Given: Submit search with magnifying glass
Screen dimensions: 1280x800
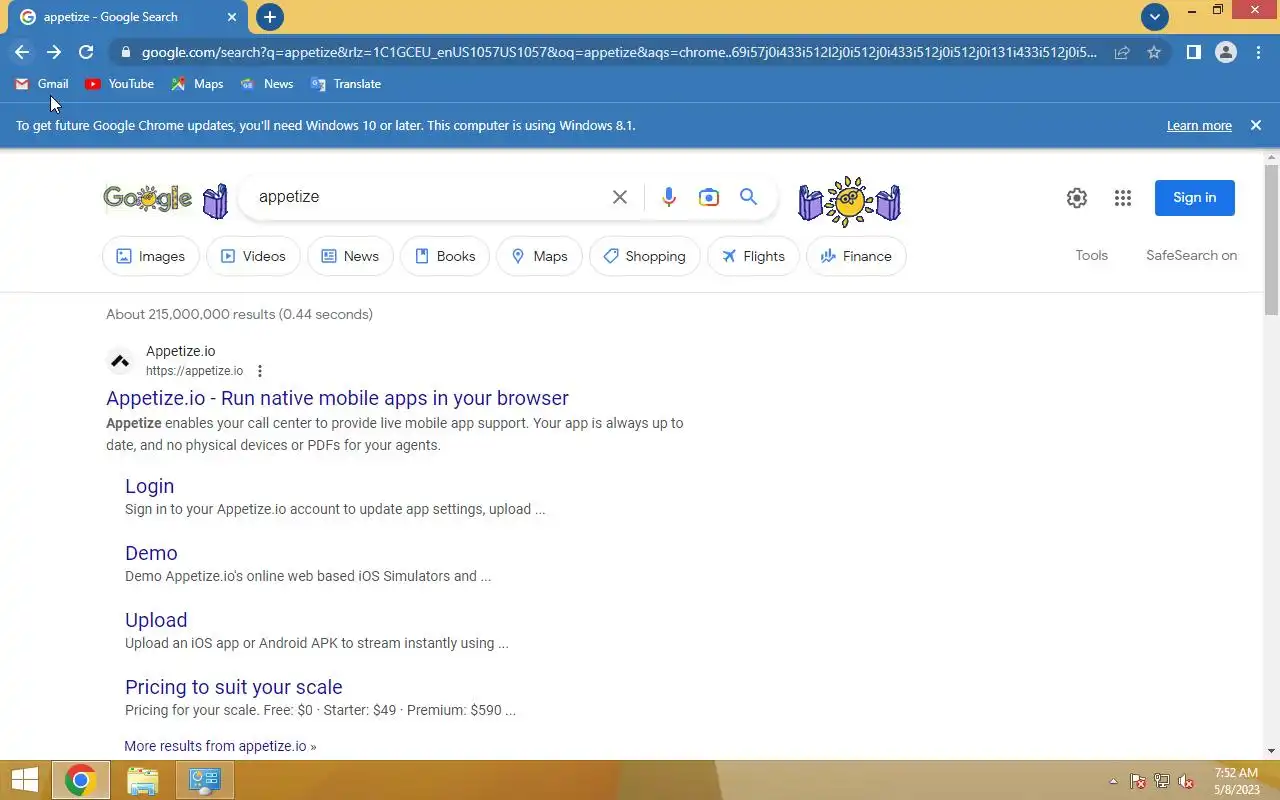Looking at the screenshot, I should (x=748, y=197).
